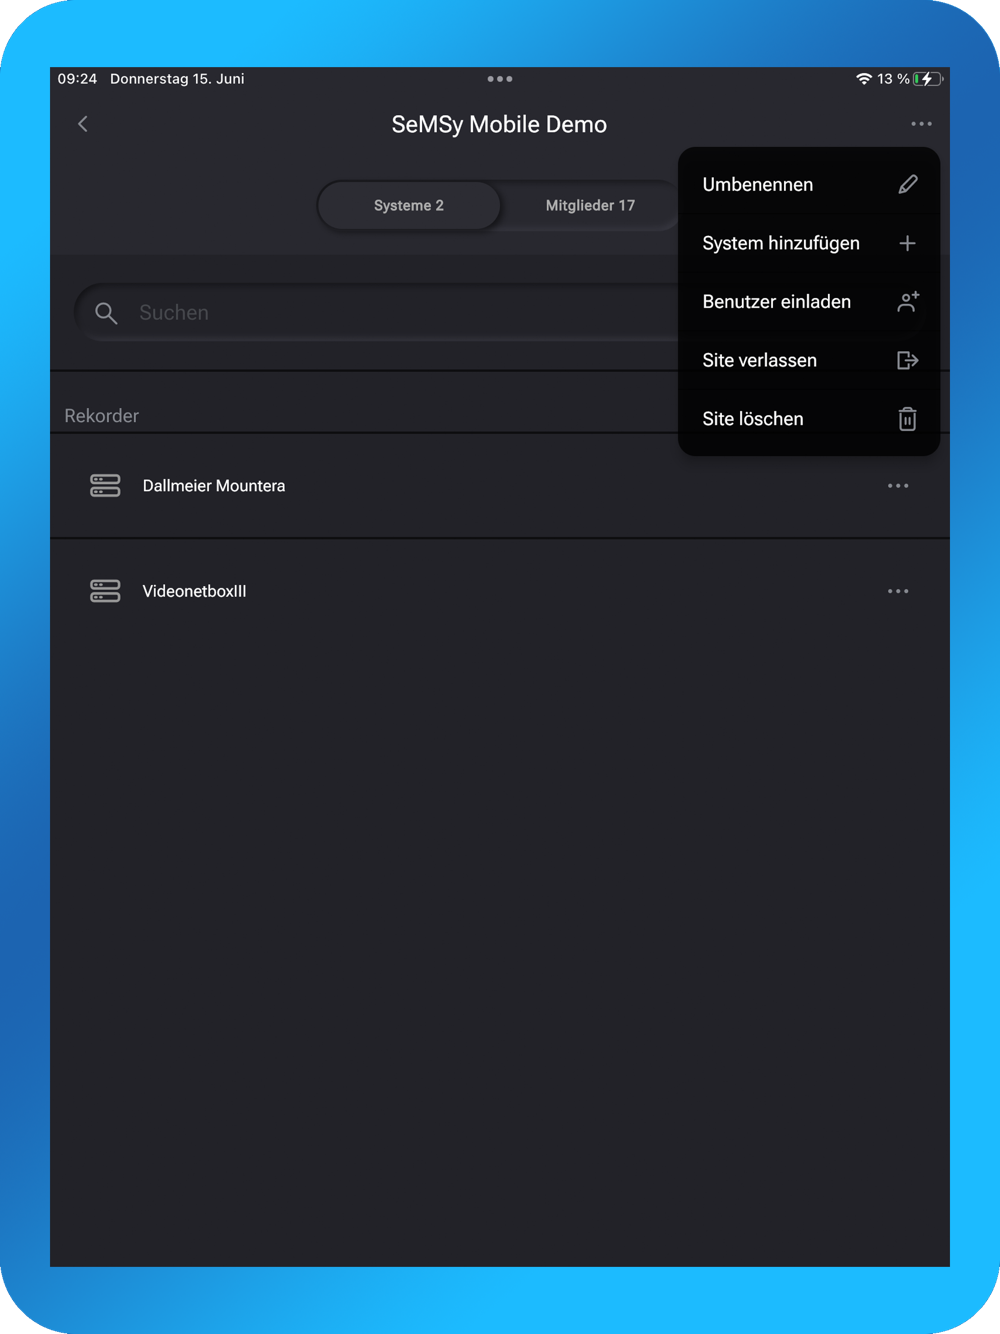The width and height of the screenshot is (1000, 1334).
Task: Click the battery charging indicator
Action: (x=928, y=79)
